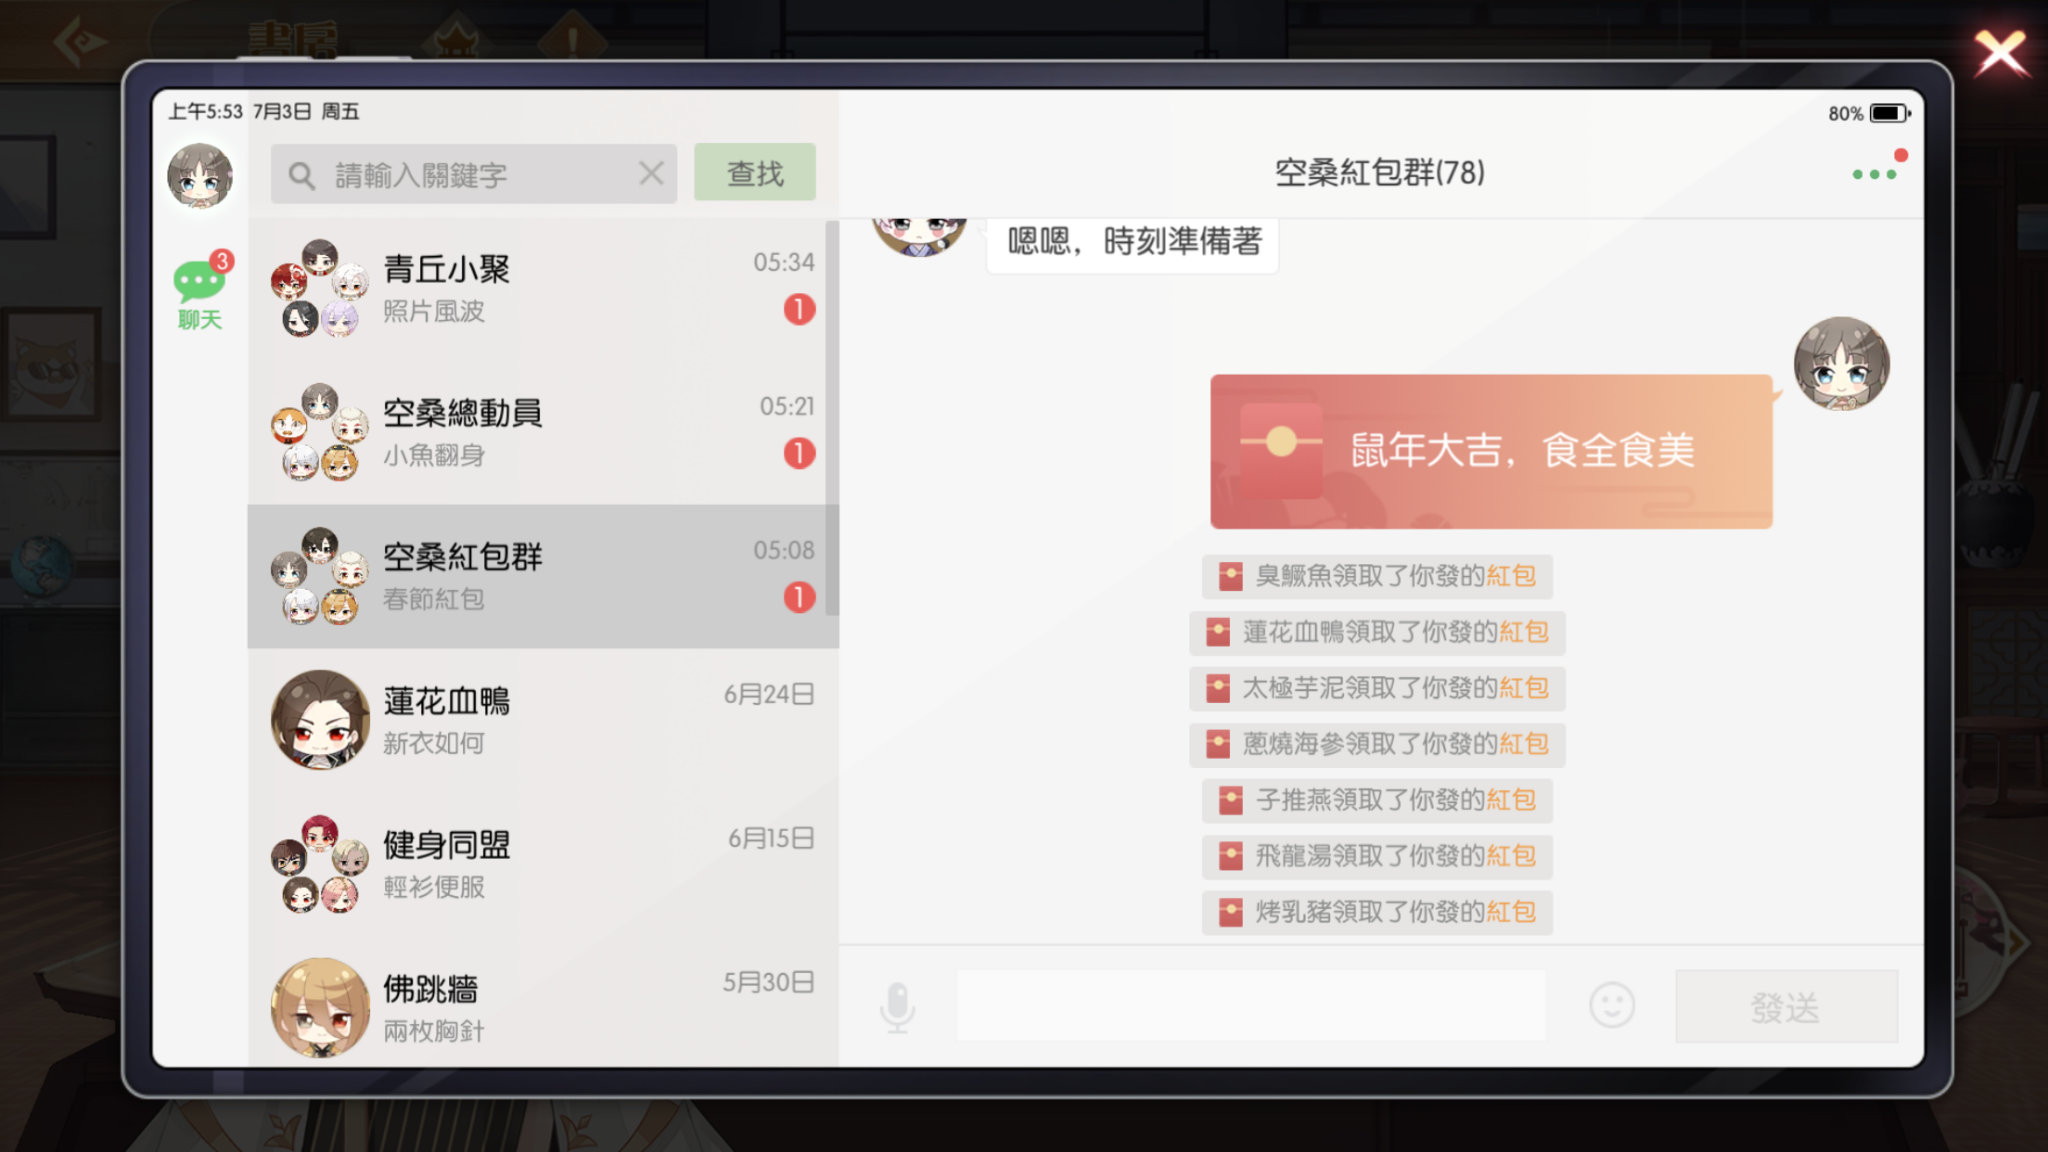This screenshot has width=2048, height=1152.
Task: Clear the search field with X icon
Action: (x=651, y=174)
